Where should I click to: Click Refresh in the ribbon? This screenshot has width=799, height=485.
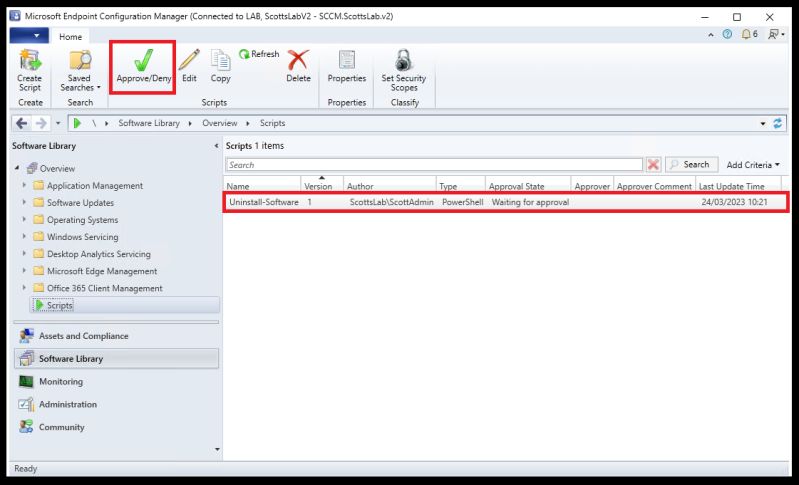259,54
